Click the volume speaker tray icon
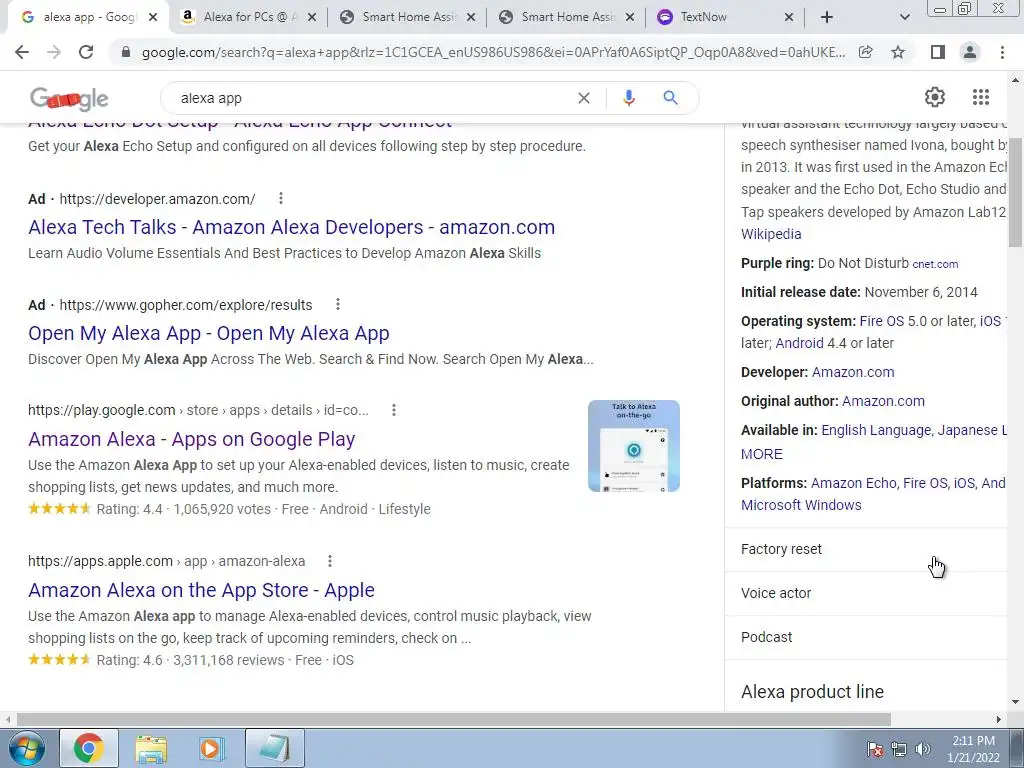The image size is (1024, 768). pyautogui.click(x=923, y=750)
